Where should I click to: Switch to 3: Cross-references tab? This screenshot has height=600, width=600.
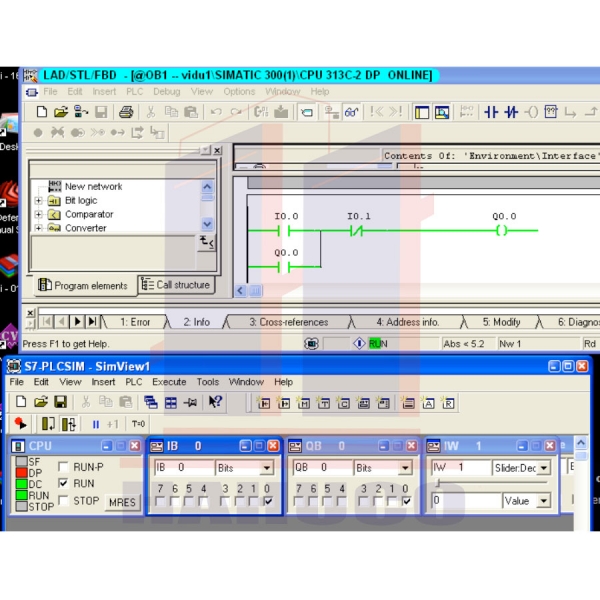click(289, 322)
